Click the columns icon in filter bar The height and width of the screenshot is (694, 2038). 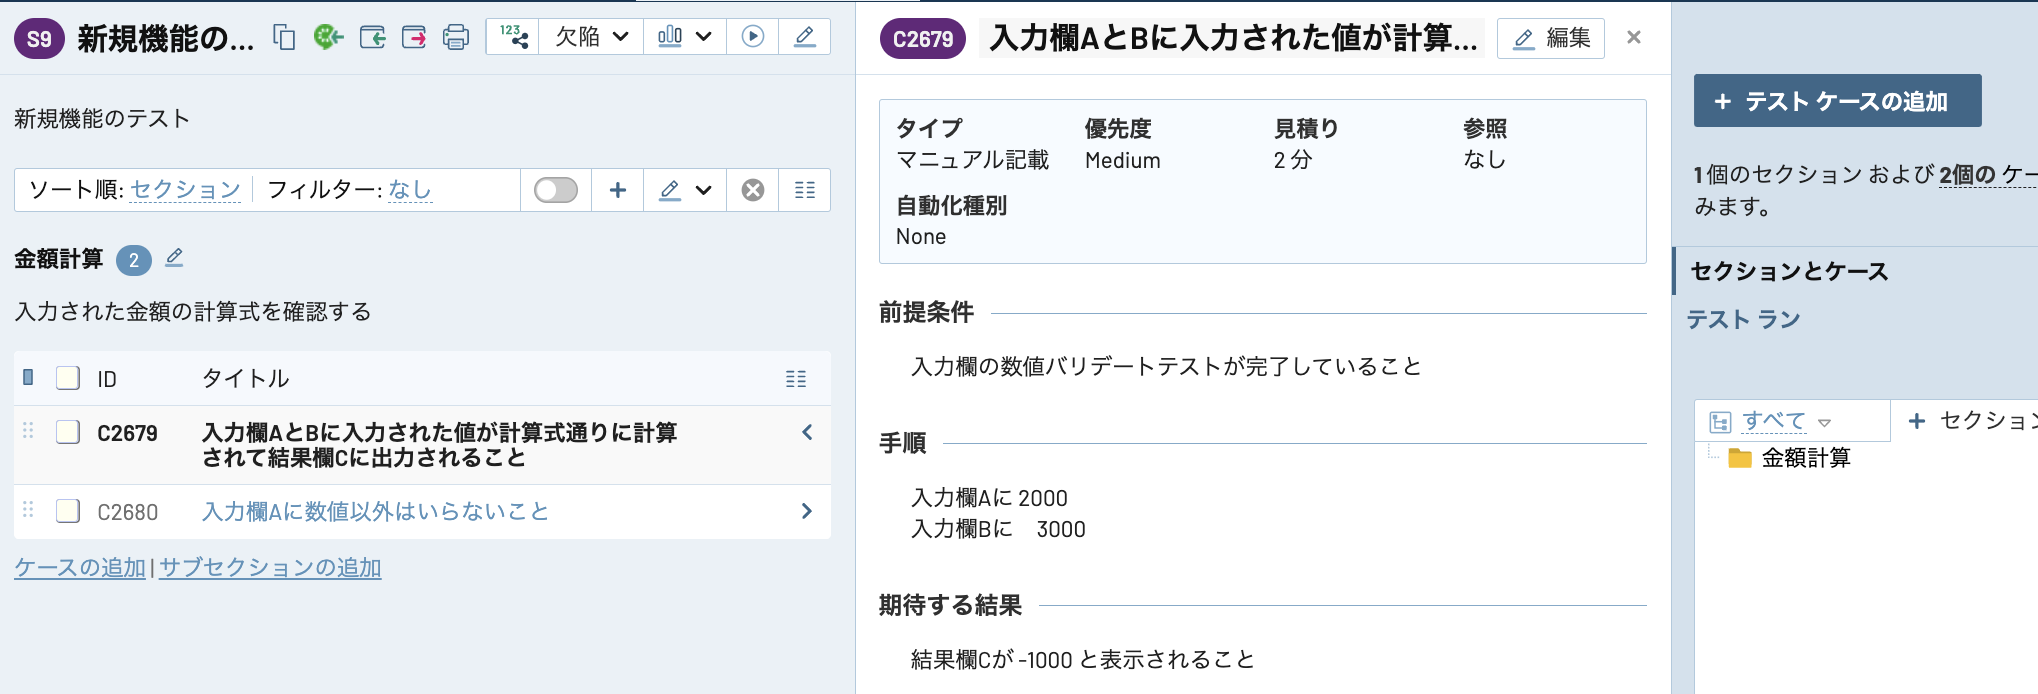(805, 190)
